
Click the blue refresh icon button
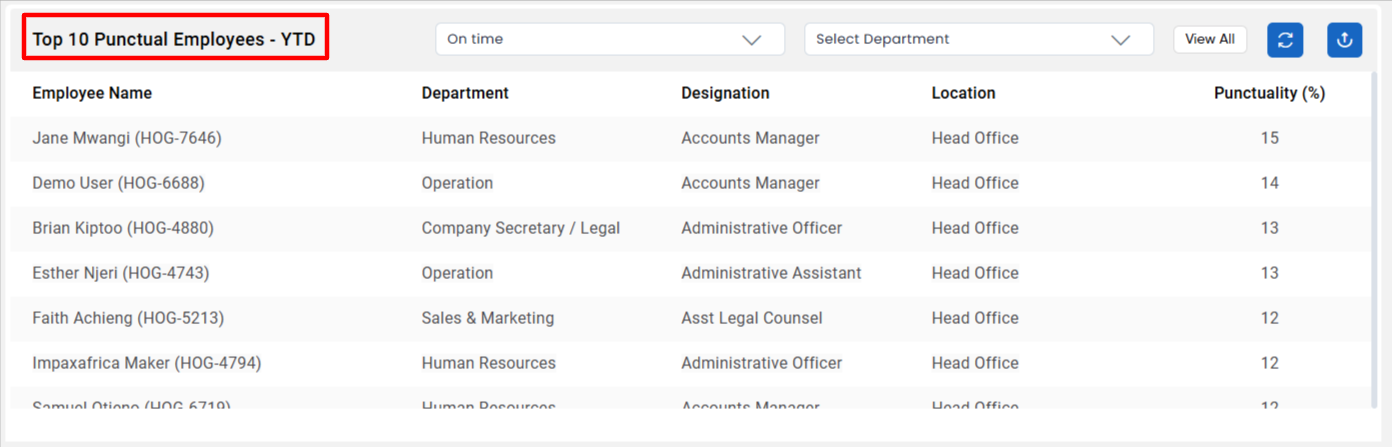tap(1285, 40)
